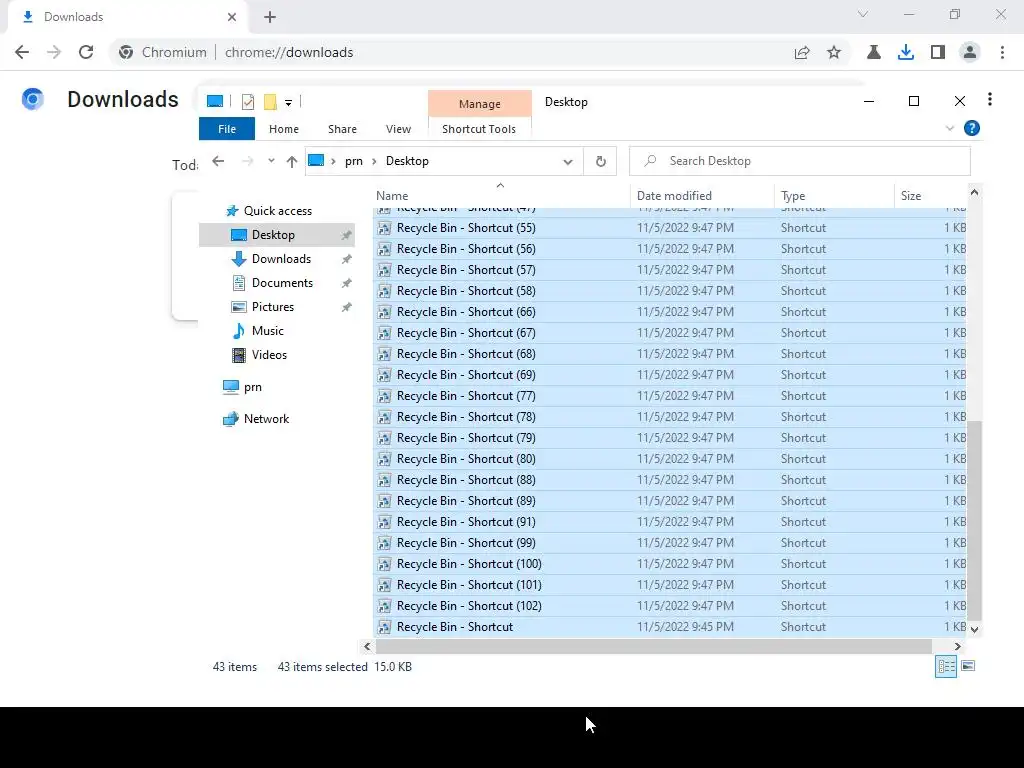The width and height of the screenshot is (1024, 768).
Task: Open the Chromium downloads tray icon
Action: pyautogui.click(x=906, y=52)
